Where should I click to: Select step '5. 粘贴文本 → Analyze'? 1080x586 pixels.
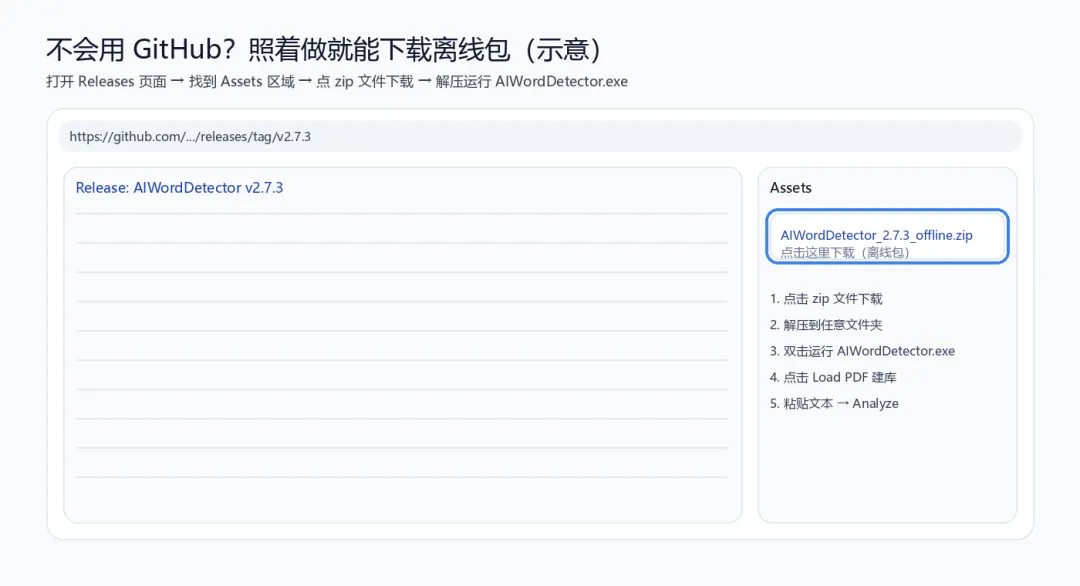(834, 404)
